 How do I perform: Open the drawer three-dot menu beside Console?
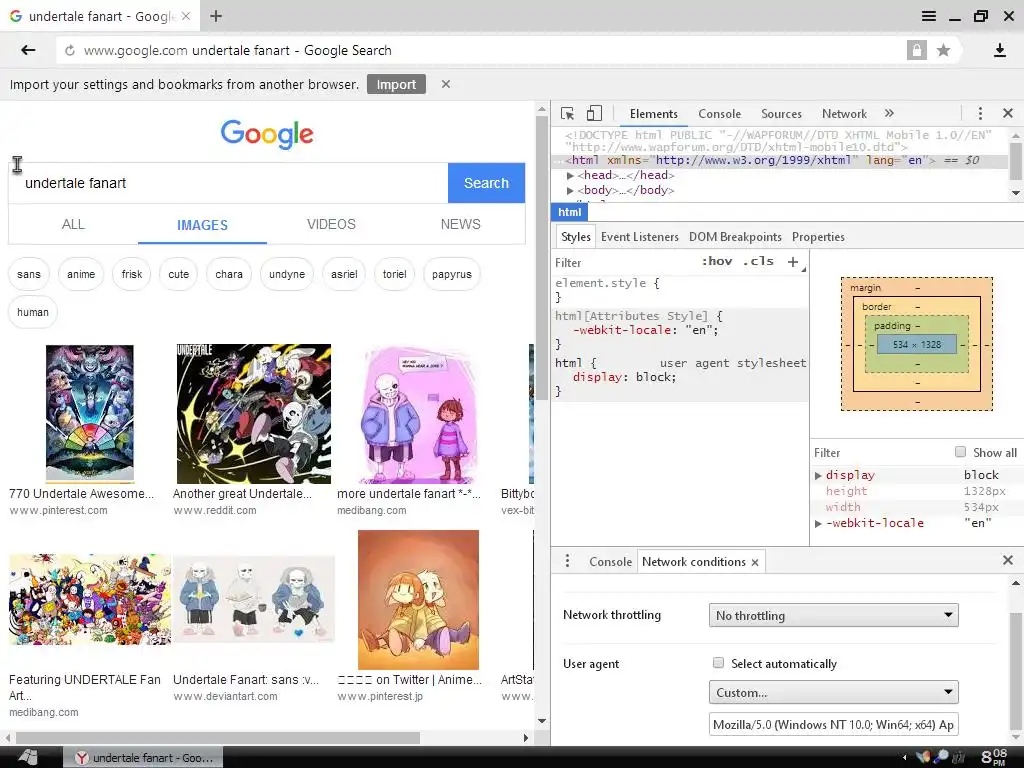pyautogui.click(x=567, y=561)
